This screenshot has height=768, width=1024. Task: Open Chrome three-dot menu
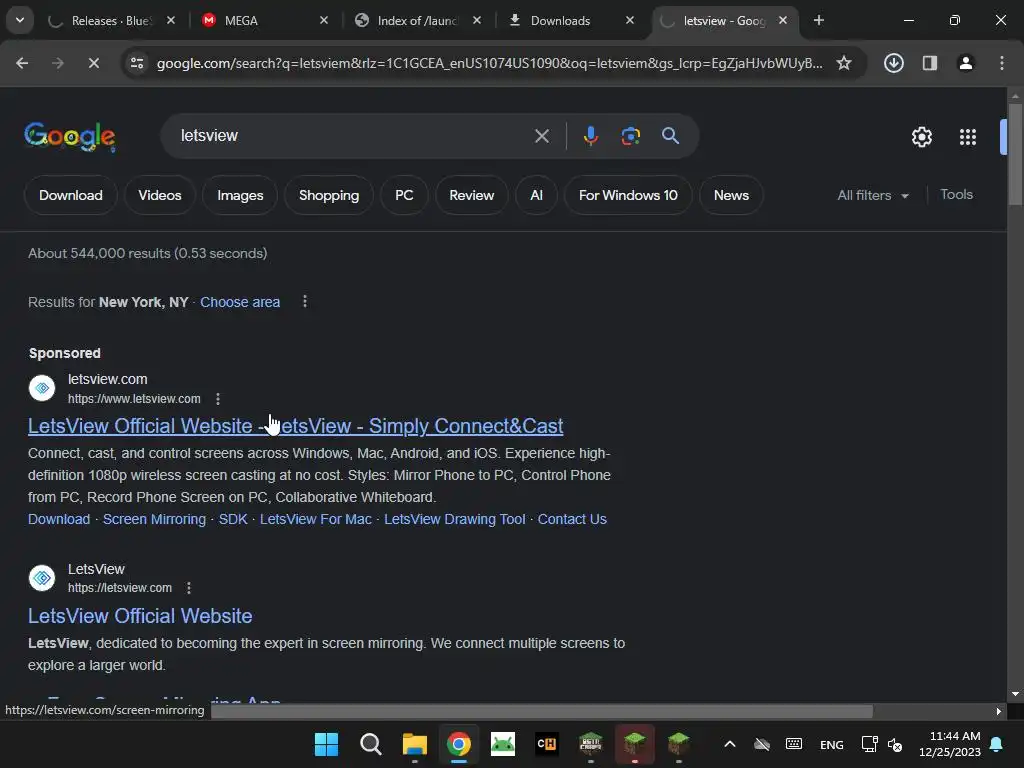pyautogui.click(x=1002, y=63)
